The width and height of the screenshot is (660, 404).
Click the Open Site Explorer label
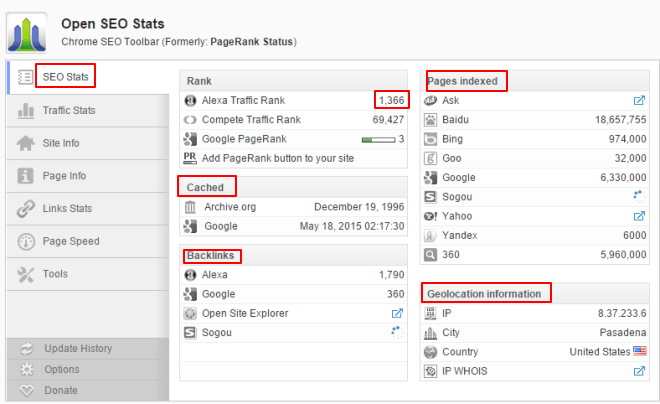pos(245,314)
